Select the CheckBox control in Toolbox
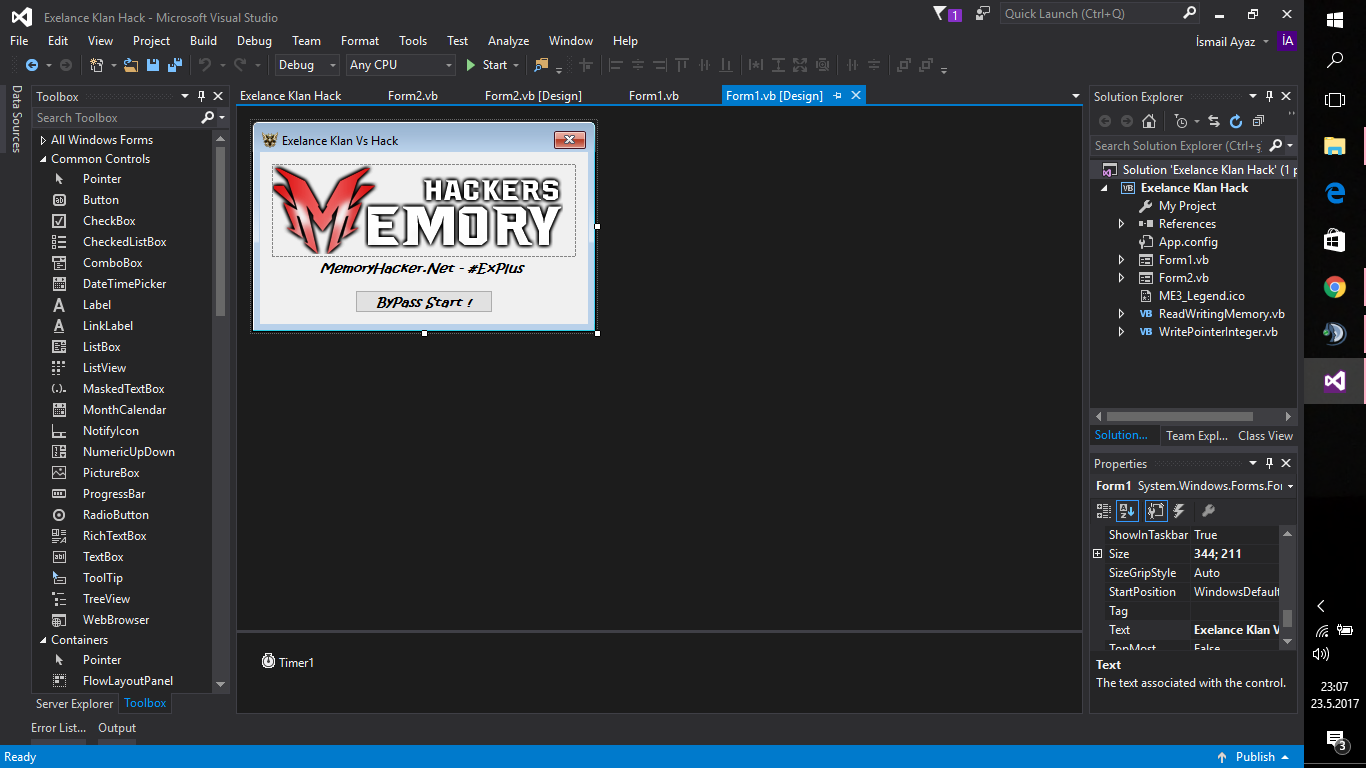The image size is (1366, 768). [x=108, y=221]
